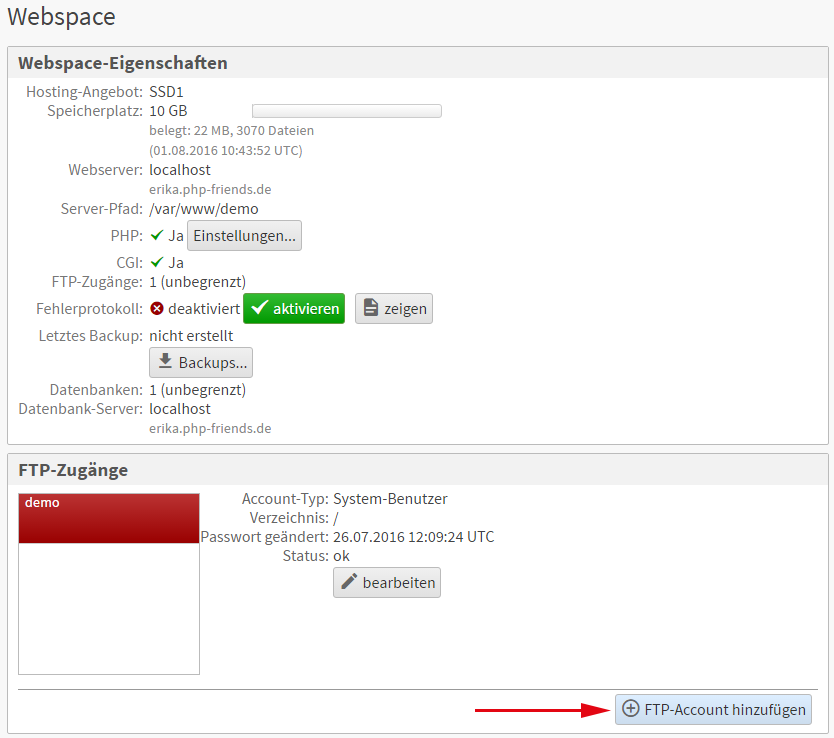Viewport: 834px width, 738px height.
Task: Open the PHP Einstellungen dialog
Action: pyautogui.click(x=244, y=236)
